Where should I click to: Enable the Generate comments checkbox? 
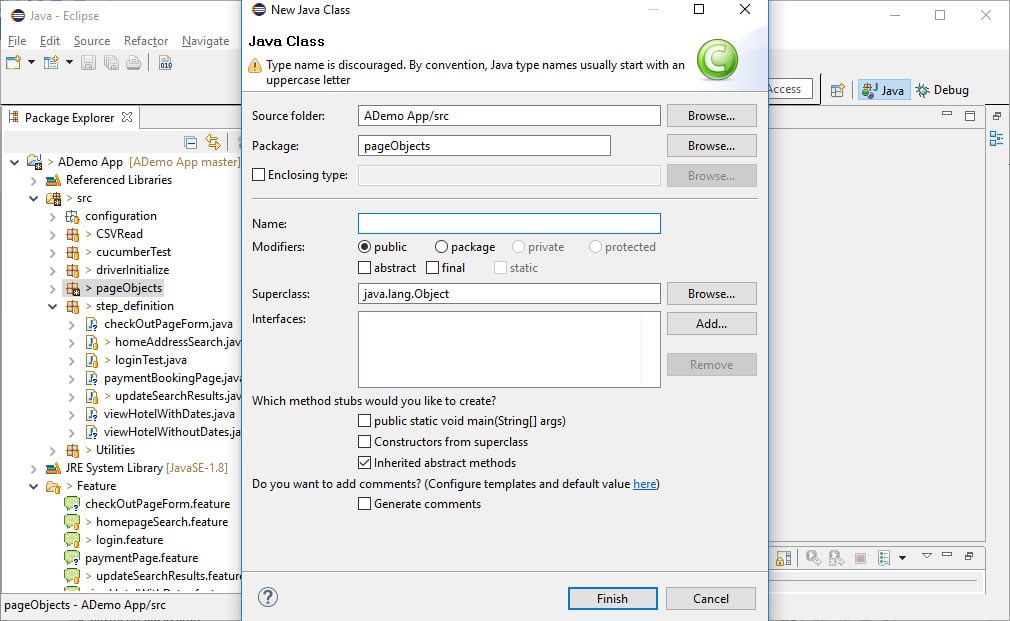click(365, 504)
